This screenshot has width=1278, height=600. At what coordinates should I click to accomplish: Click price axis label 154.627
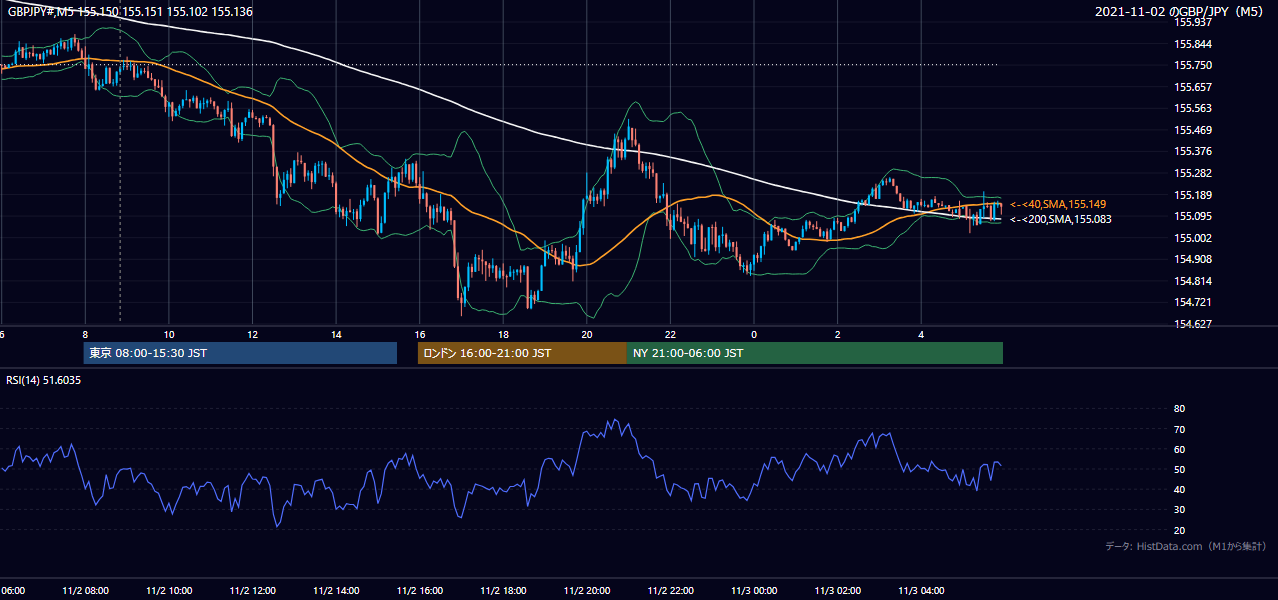click(x=1193, y=324)
